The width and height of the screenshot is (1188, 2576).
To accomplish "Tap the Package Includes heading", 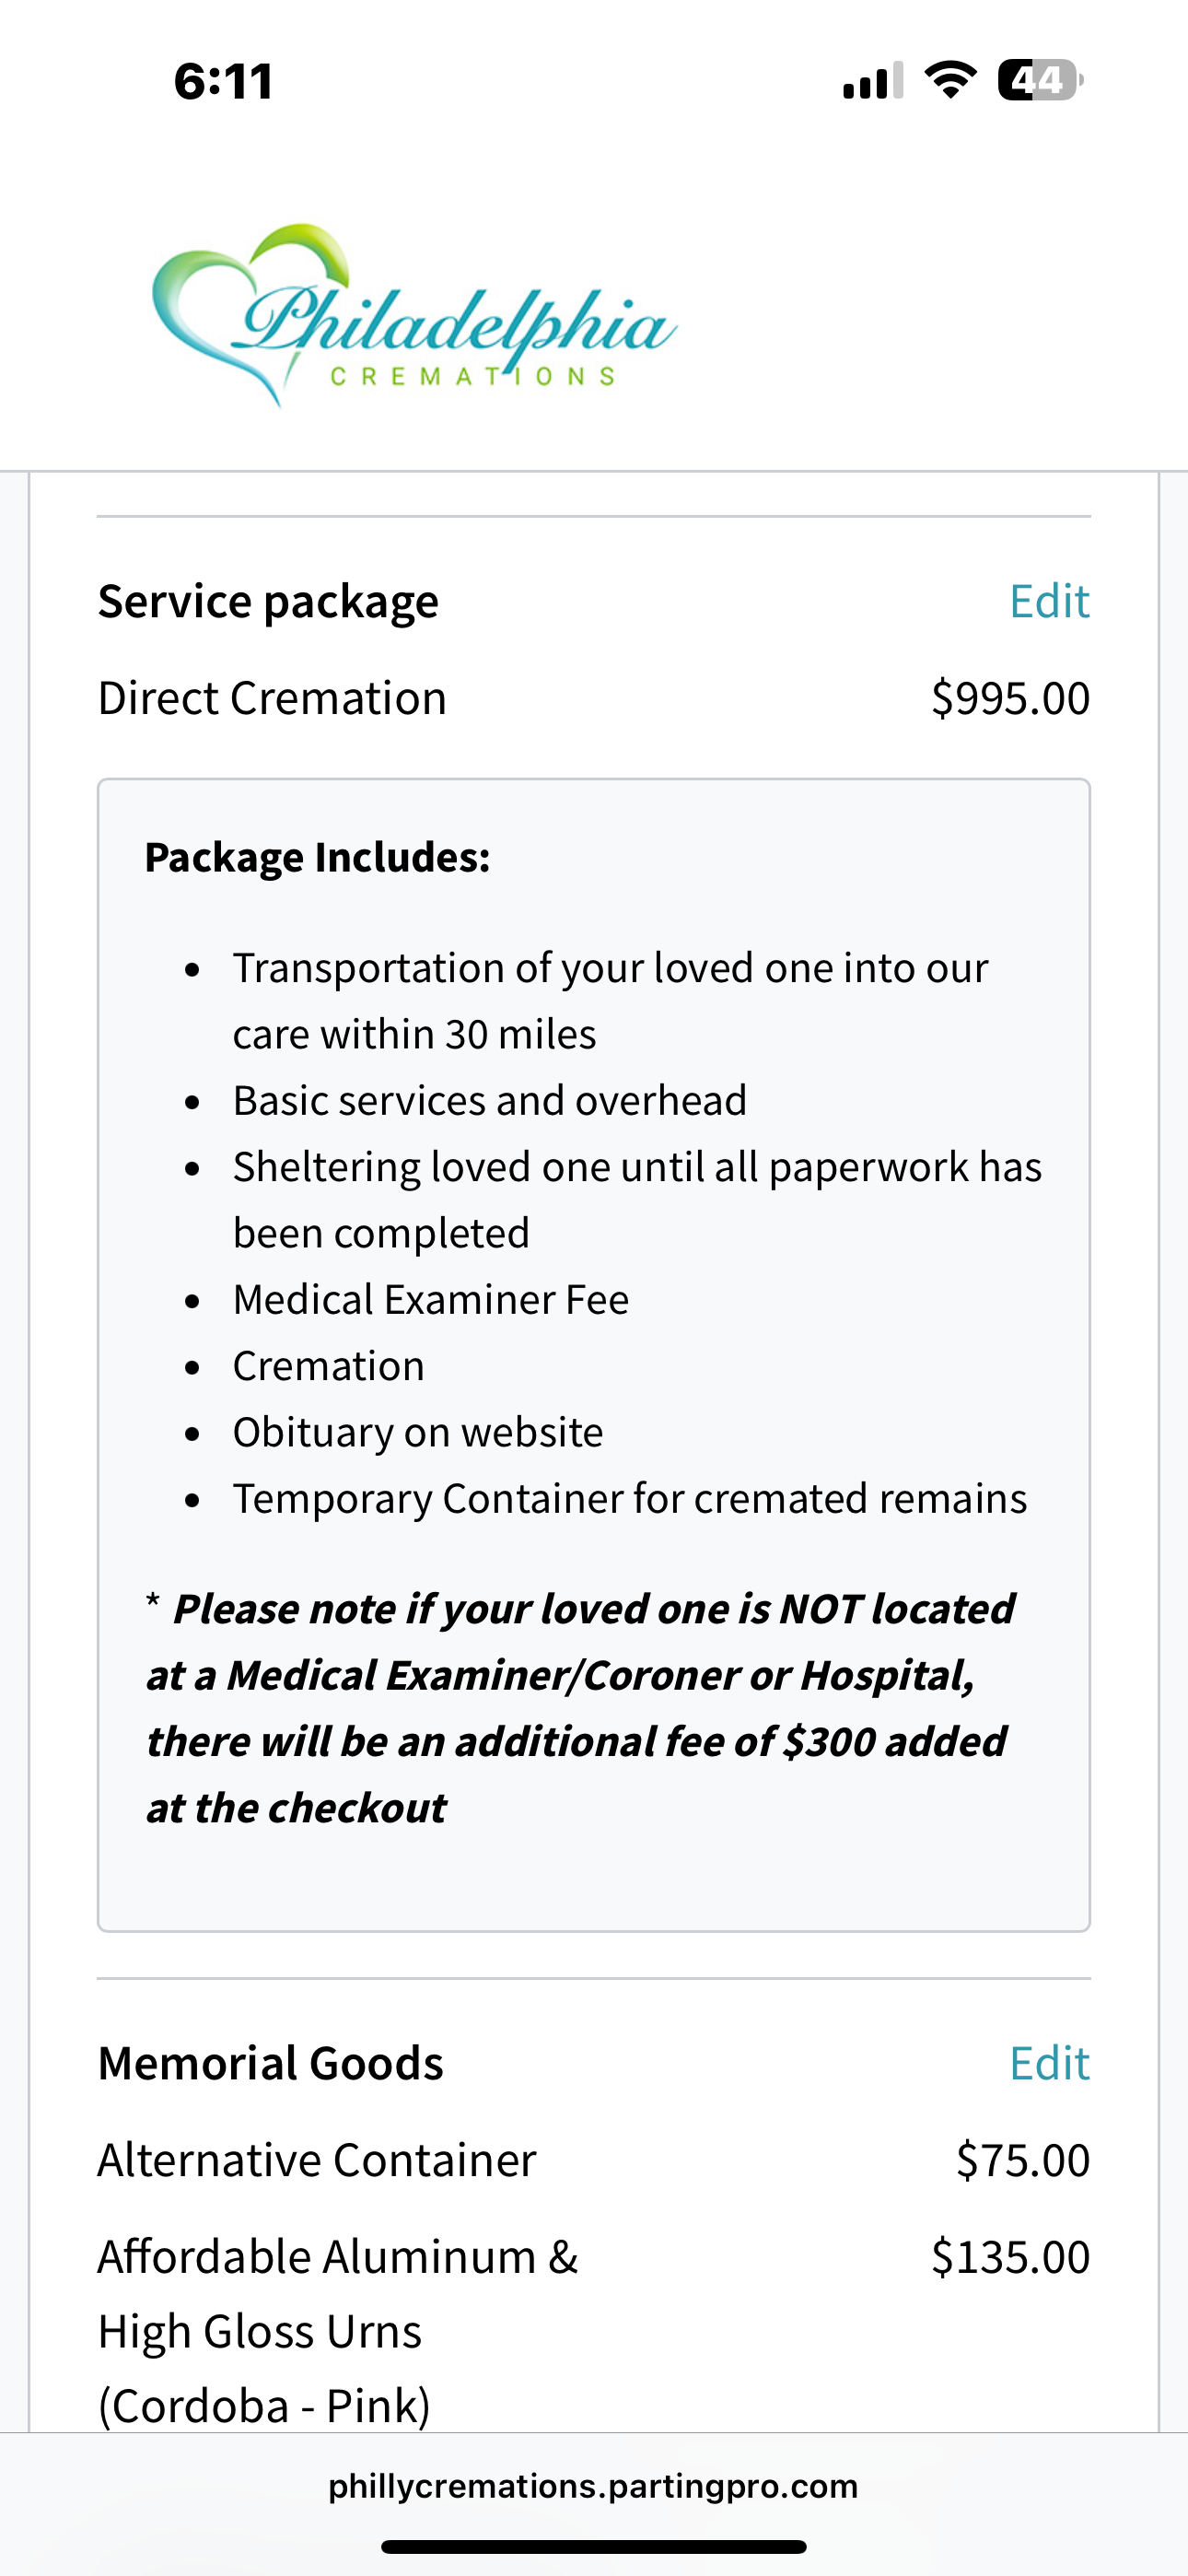I will (x=318, y=857).
